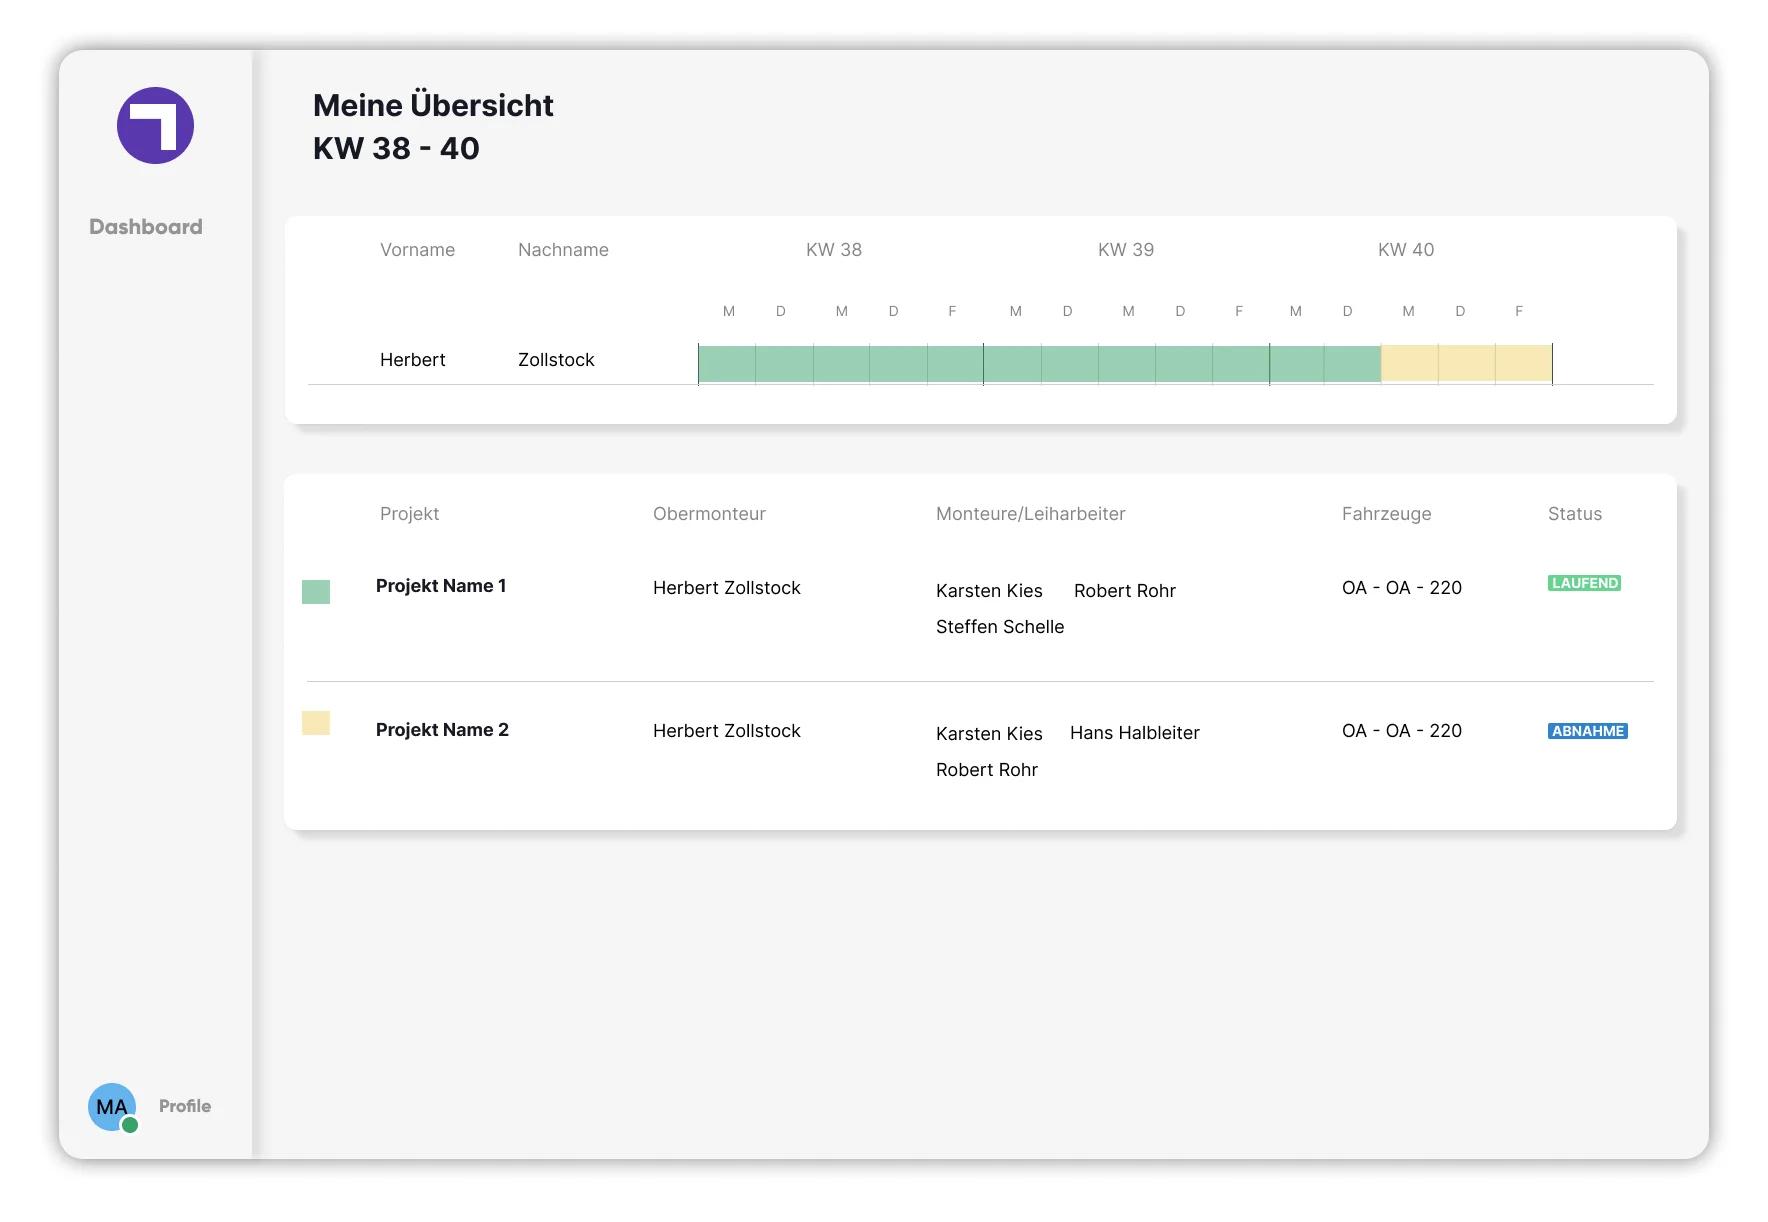Click the MA profile avatar
The height and width of the screenshot is (1222, 1768).
pos(112,1107)
